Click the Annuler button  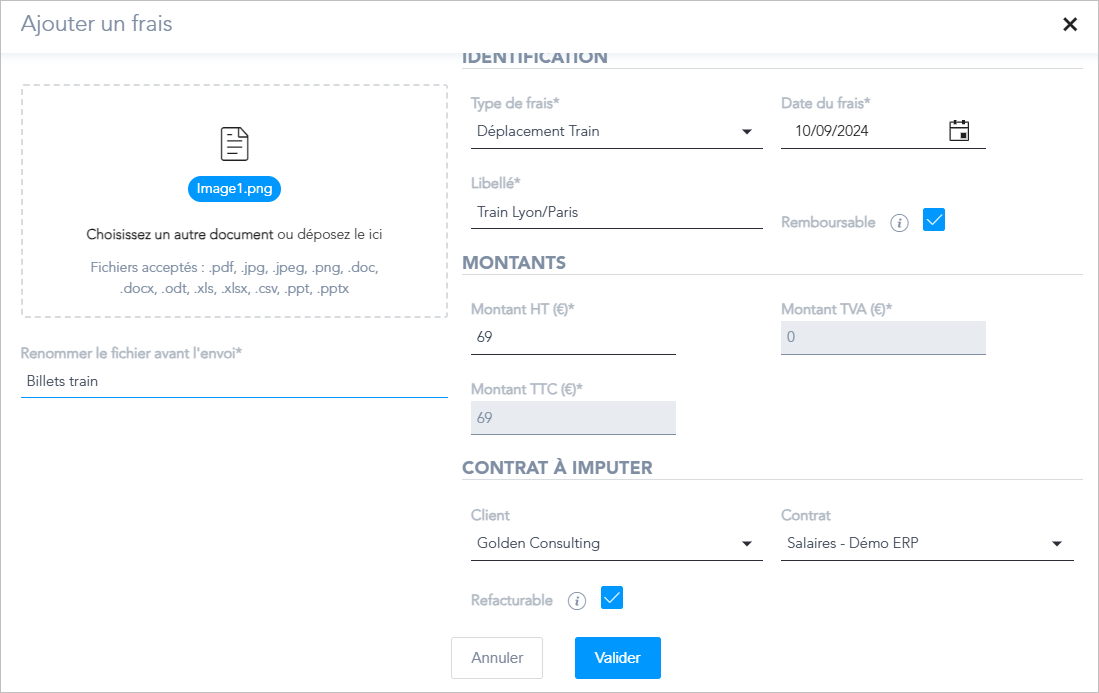(497, 658)
